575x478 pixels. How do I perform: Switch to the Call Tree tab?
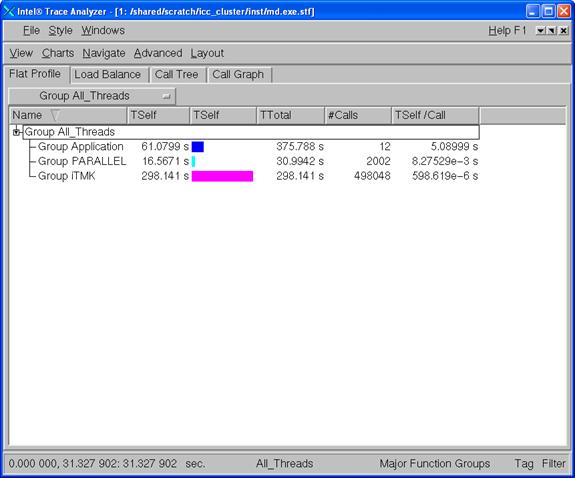pos(176,74)
